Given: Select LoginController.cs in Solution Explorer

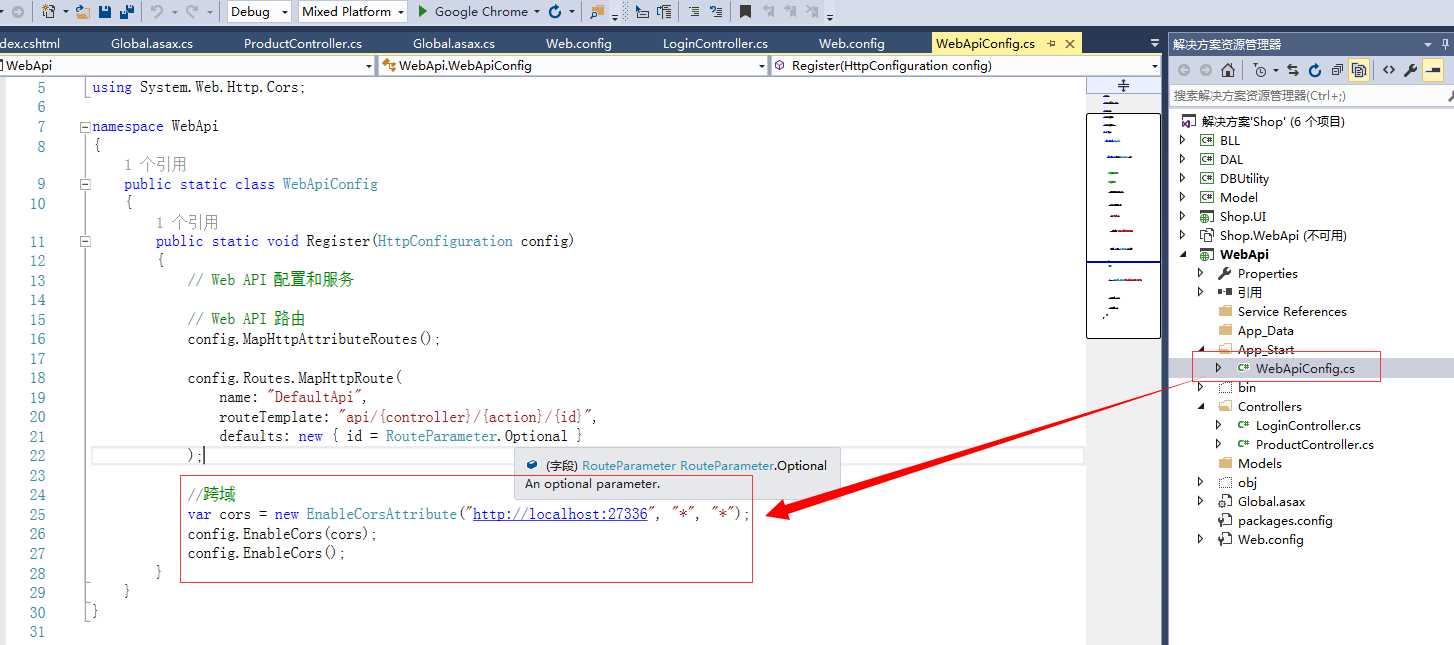Looking at the screenshot, I should pos(1308,425).
